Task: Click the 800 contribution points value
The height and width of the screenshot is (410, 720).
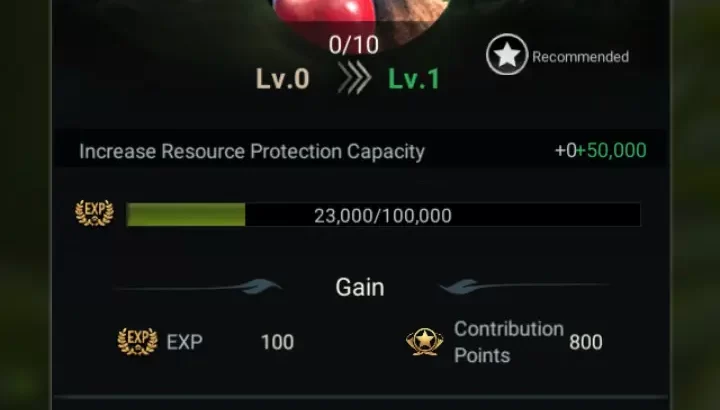Action: tap(586, 342)
